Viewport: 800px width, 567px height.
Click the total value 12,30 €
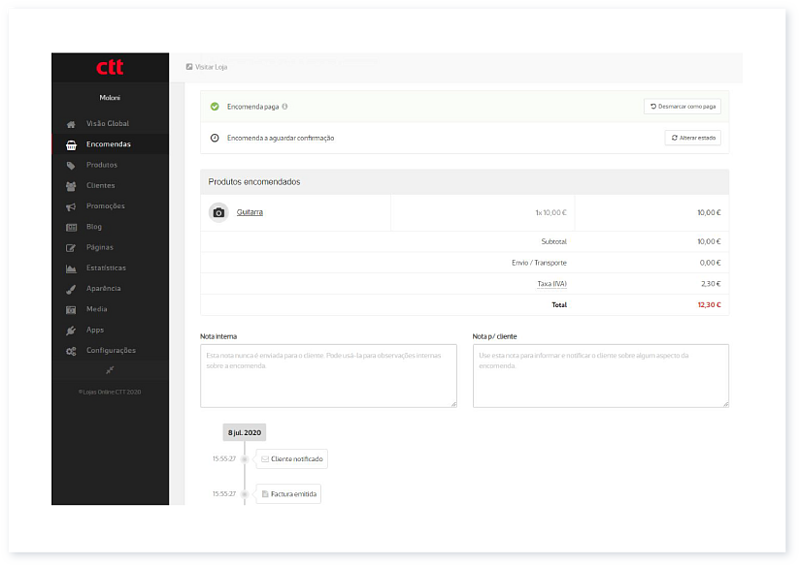pos(709,305)
